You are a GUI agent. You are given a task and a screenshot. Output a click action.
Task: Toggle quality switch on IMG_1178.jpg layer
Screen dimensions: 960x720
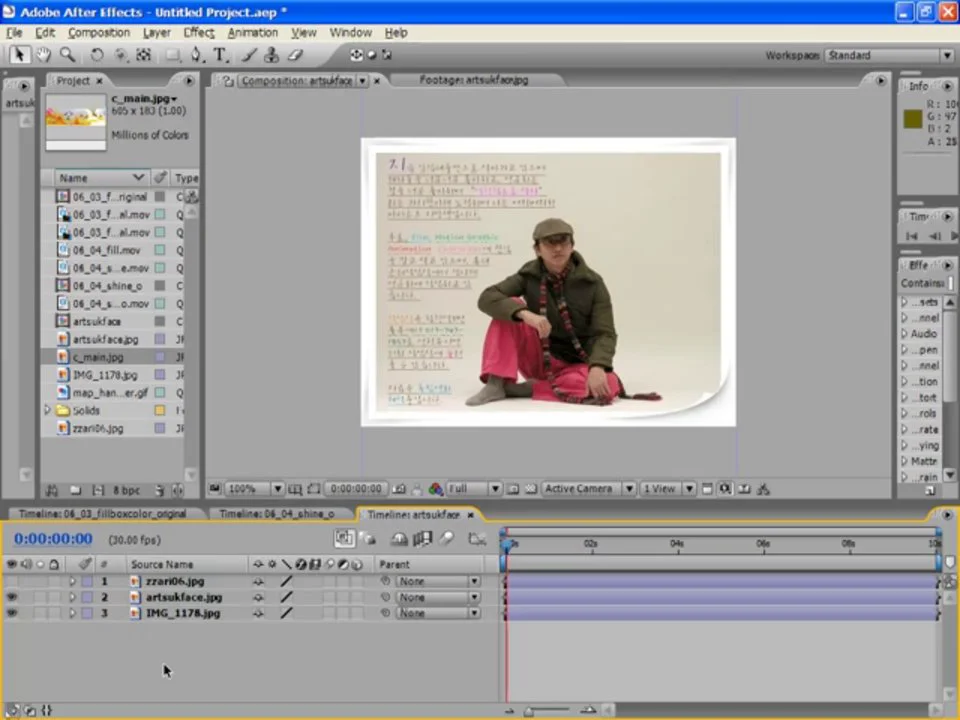click(286, 613)
